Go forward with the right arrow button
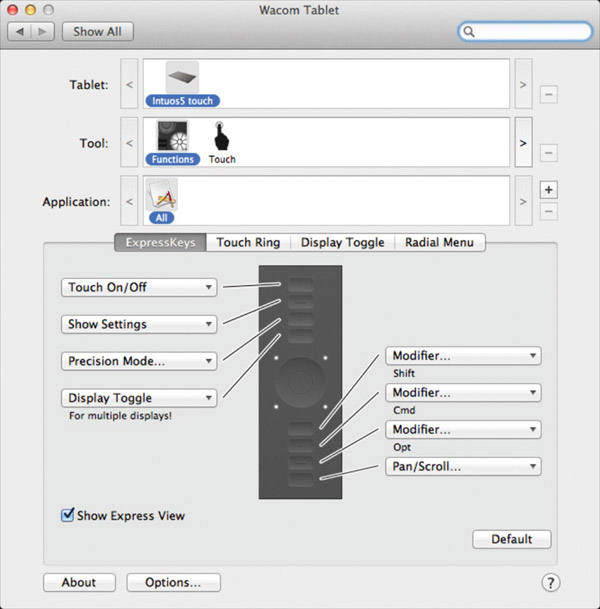The height and width of the screenshot is (609, 600). [x=43, y=31]
